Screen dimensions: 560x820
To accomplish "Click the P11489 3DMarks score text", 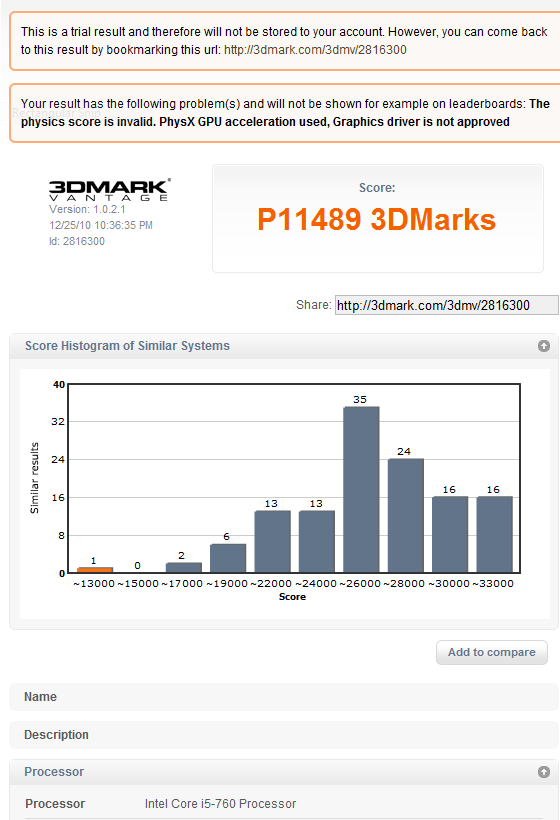I will (376, 220).
